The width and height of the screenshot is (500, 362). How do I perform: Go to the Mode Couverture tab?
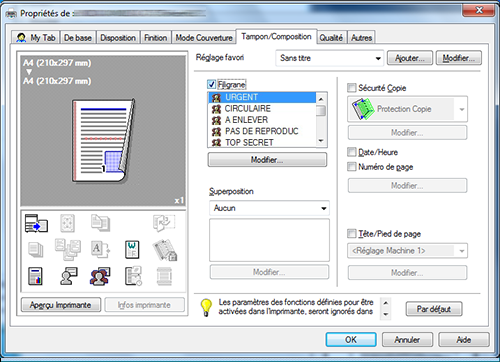(204, 38)
